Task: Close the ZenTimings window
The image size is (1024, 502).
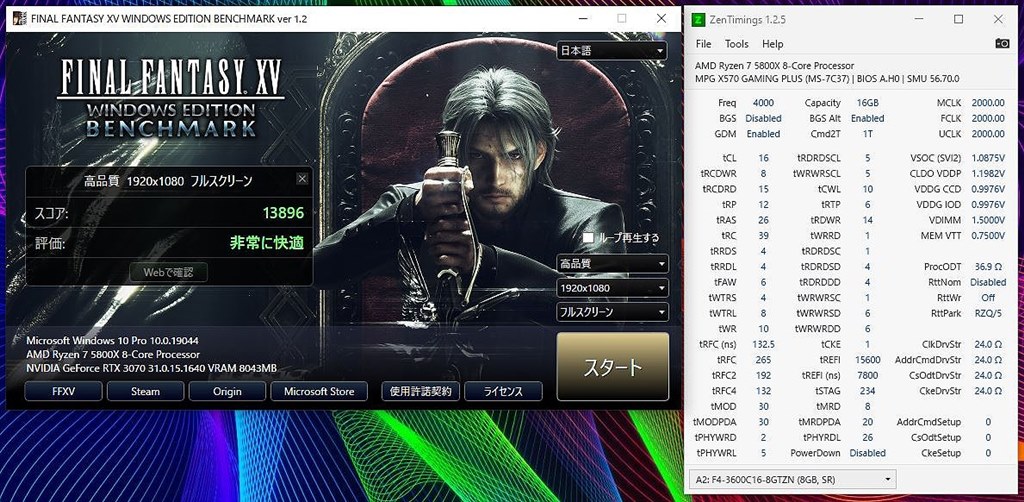Action: (x=998, y=19)
